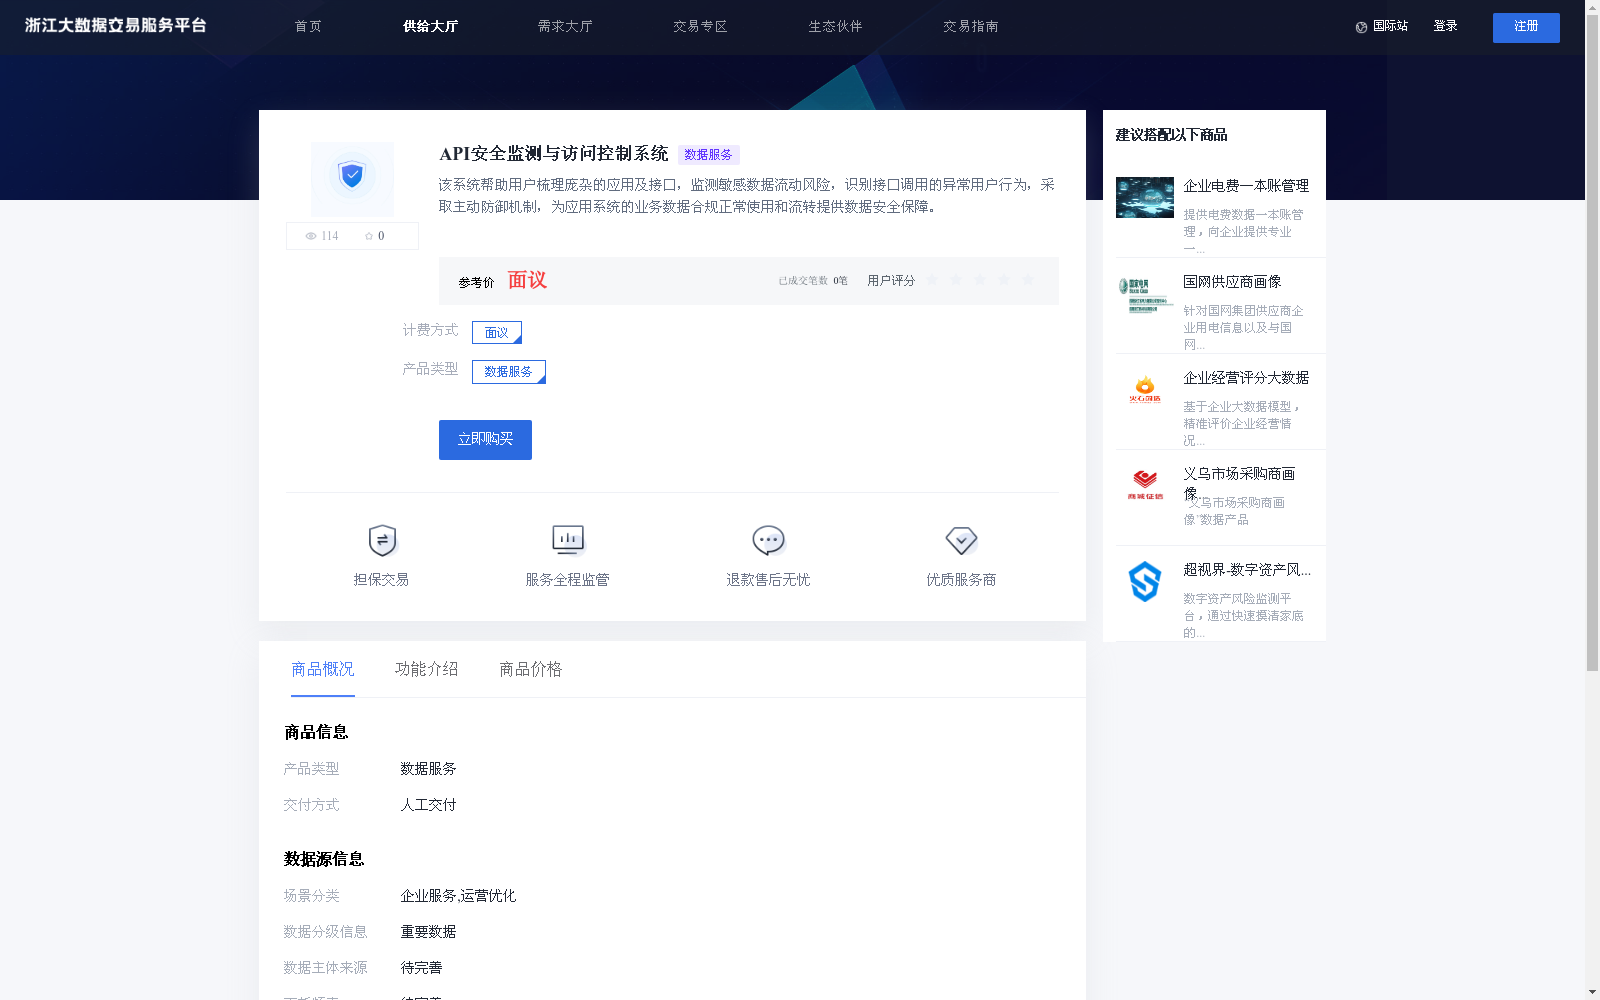The width and height of the screenshot is (1600, 1000).
Task: Click the scrollbar up arrow
Action: [1592, 7]
